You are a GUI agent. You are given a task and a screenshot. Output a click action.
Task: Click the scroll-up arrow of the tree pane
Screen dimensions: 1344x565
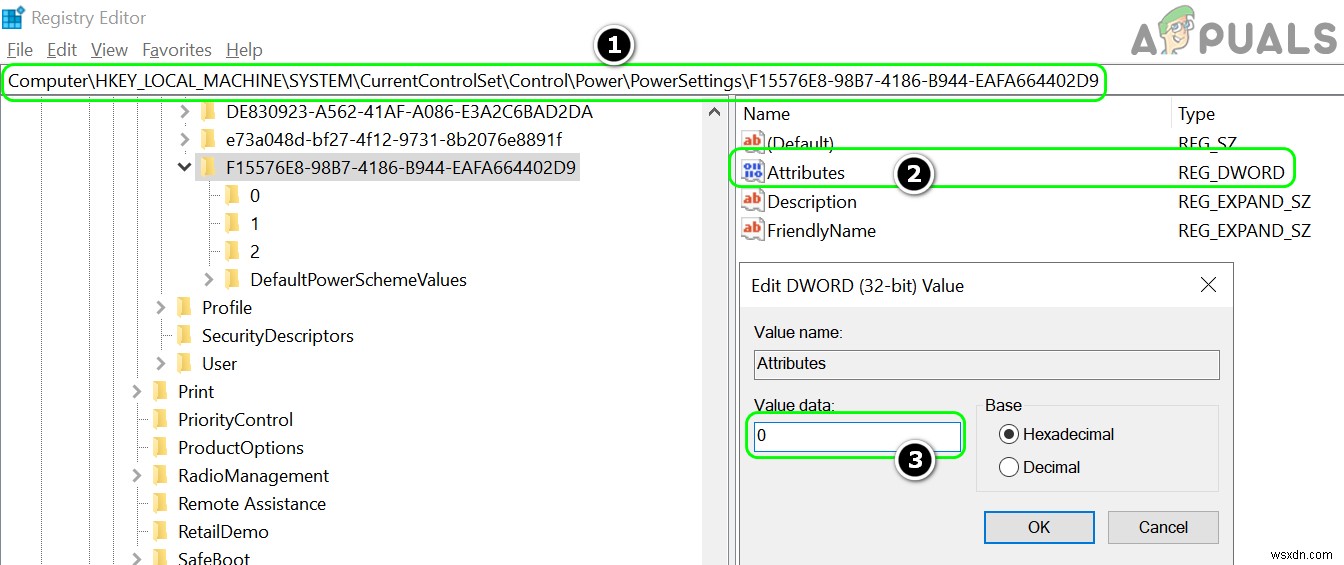coord(714,112)
